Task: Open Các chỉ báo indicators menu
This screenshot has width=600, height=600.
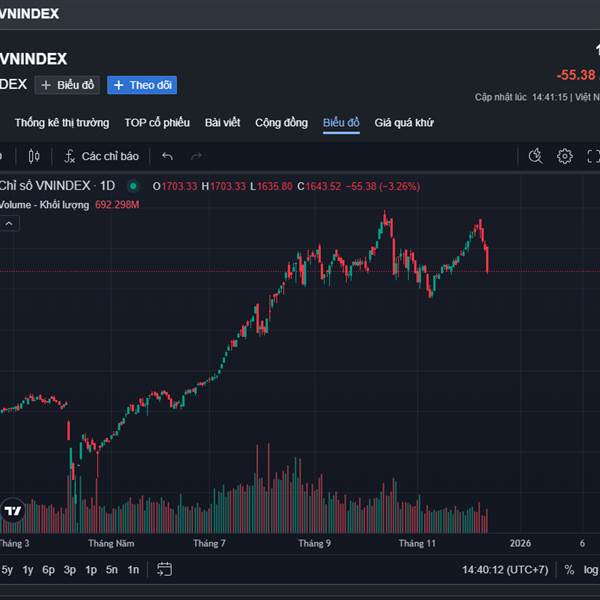Action: pos(101,156)
